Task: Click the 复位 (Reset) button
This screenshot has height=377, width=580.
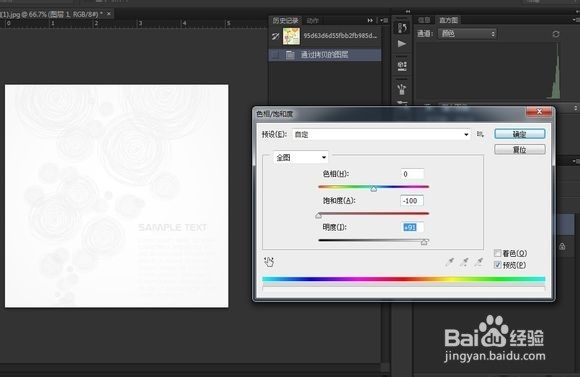Action: coord(519,149)
